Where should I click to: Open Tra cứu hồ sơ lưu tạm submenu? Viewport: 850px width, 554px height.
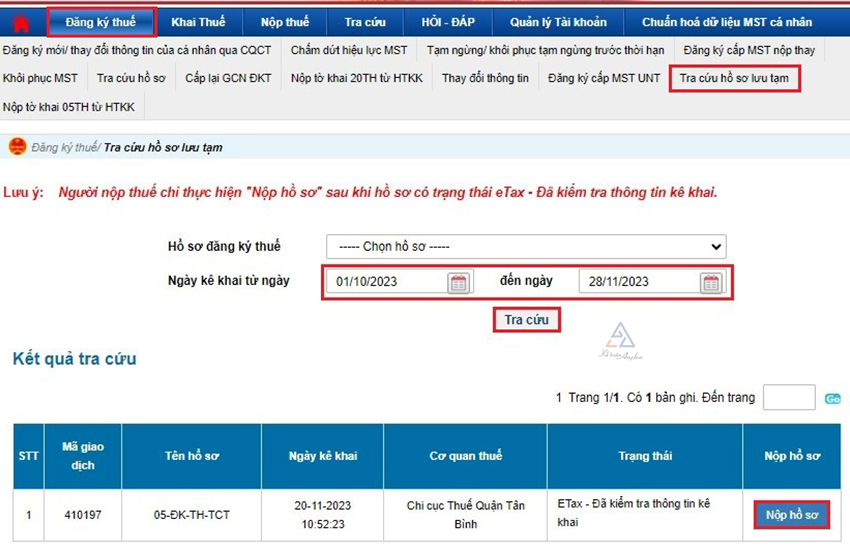tap(734, 78)
